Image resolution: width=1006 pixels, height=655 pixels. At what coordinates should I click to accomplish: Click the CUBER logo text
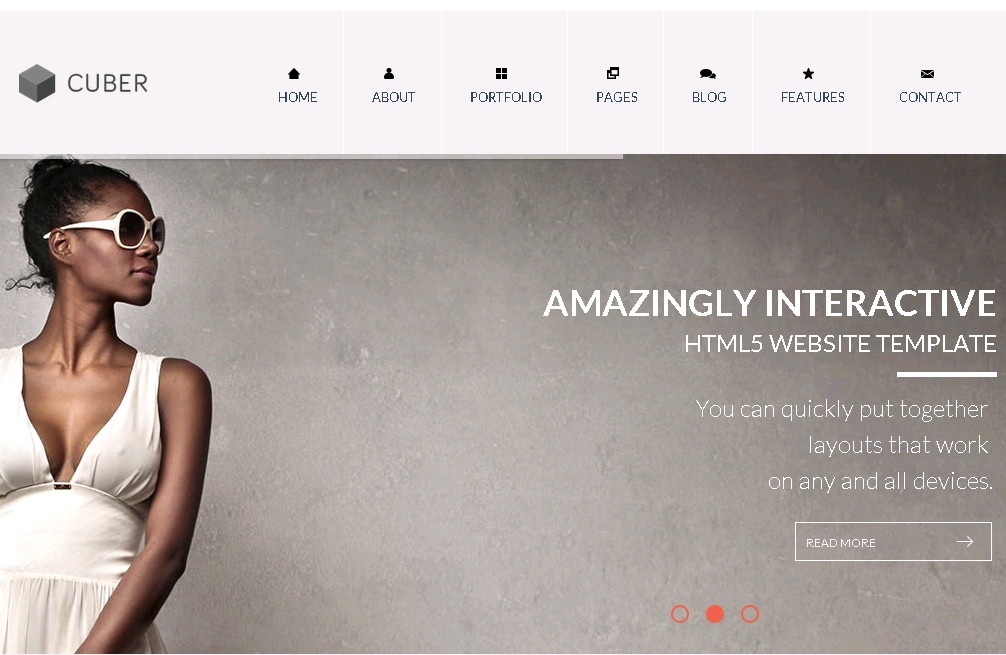tap(107, 83)
